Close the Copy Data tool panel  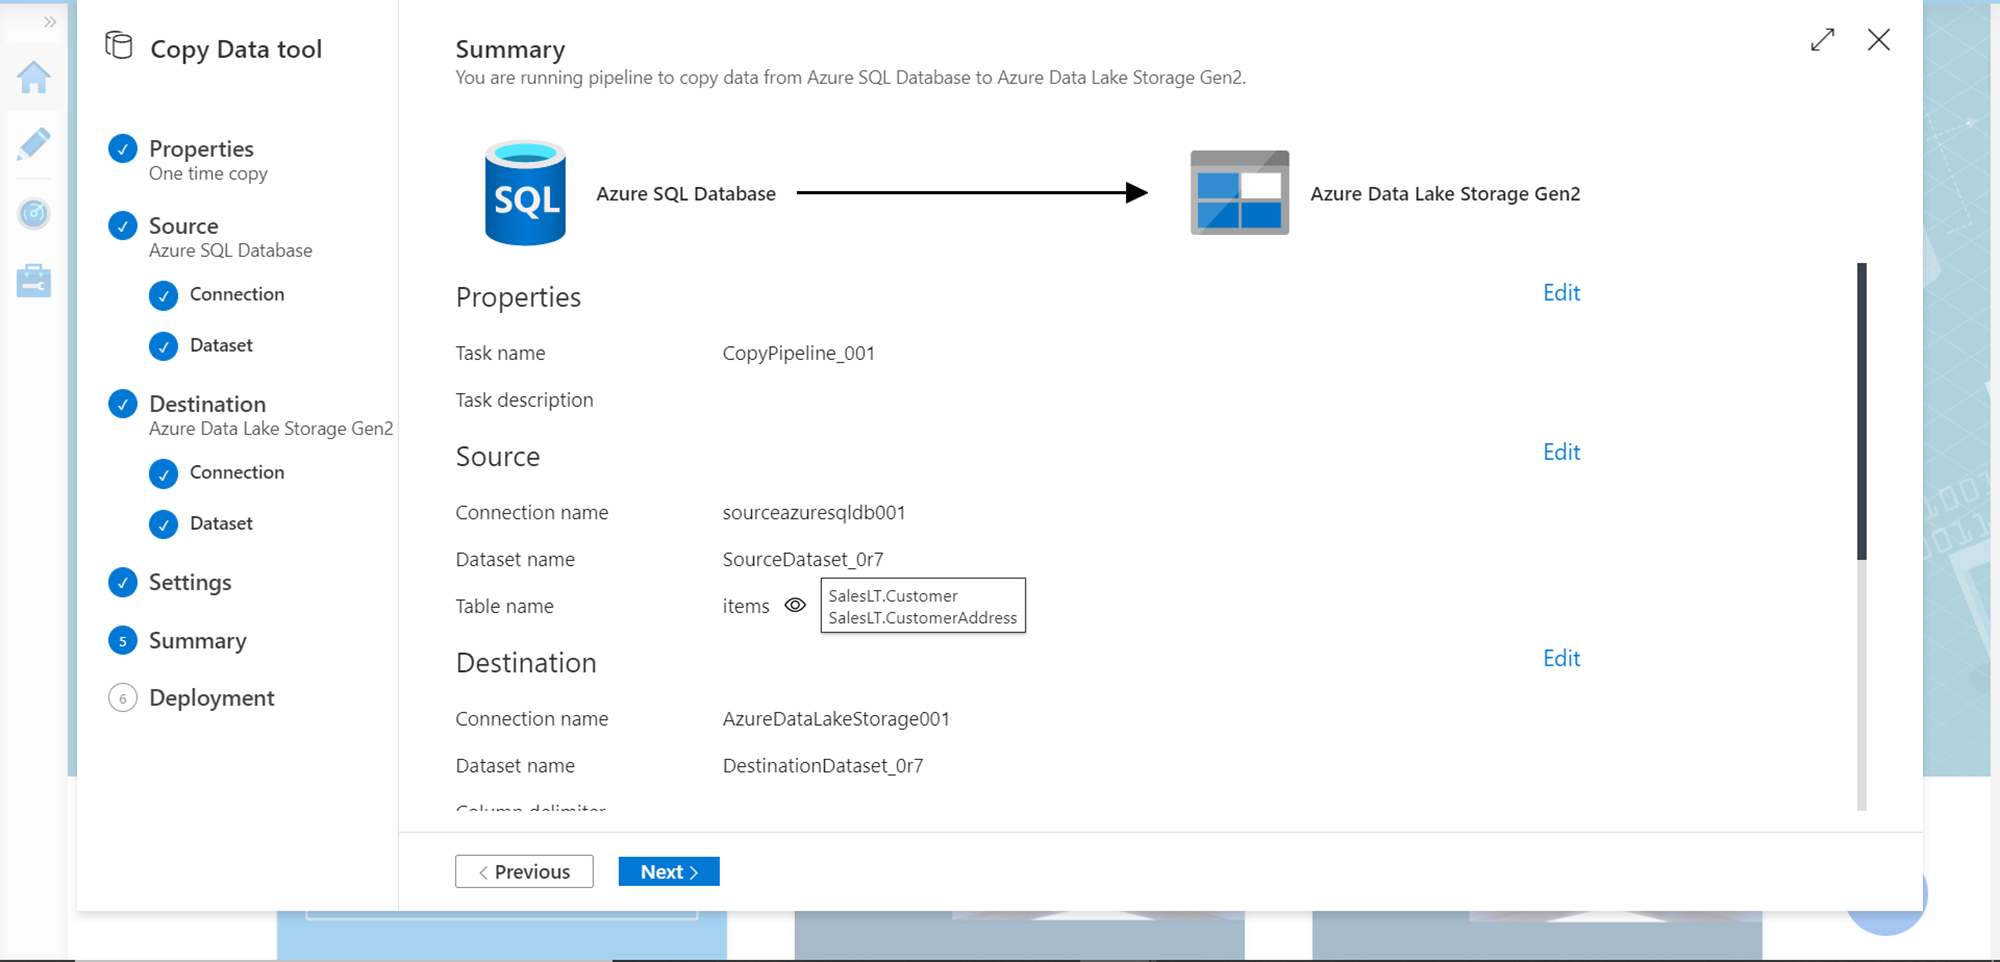1879,39
